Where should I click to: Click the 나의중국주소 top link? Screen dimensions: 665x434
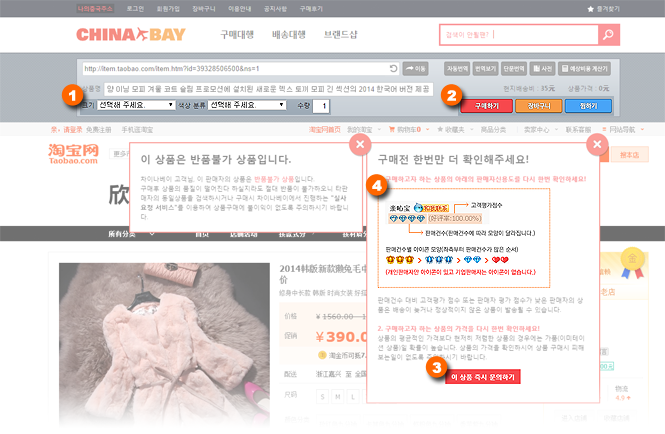tap(95, 8)
